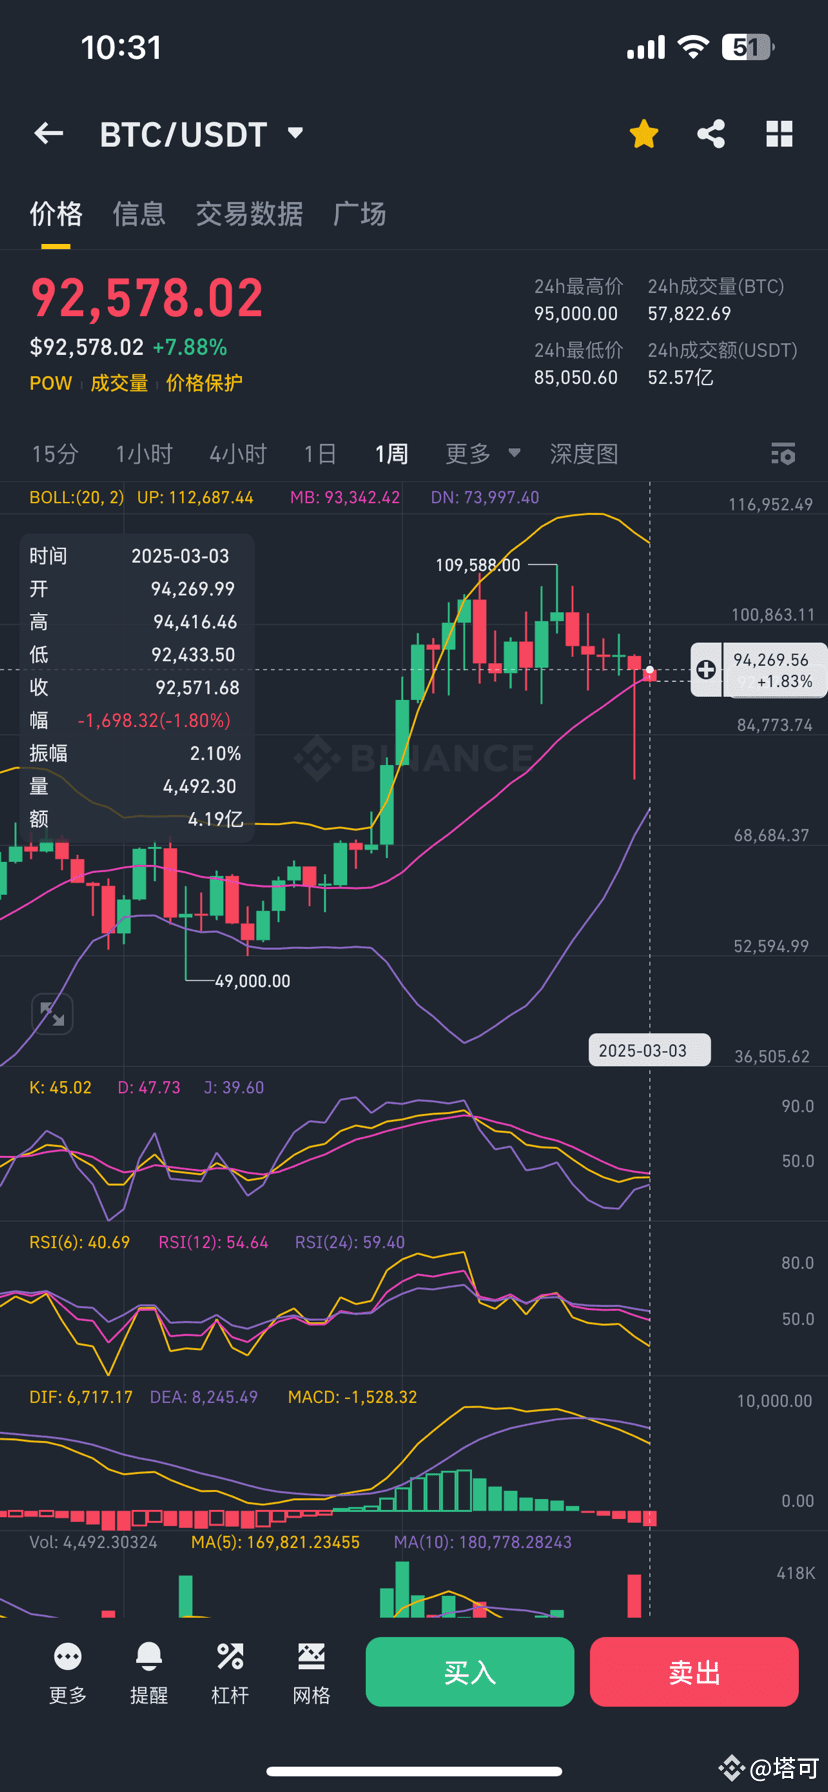Image resolution: width=828 pixels, height=1792 pixels.
Task: Open the share icon
Action: tap(711, 134)
